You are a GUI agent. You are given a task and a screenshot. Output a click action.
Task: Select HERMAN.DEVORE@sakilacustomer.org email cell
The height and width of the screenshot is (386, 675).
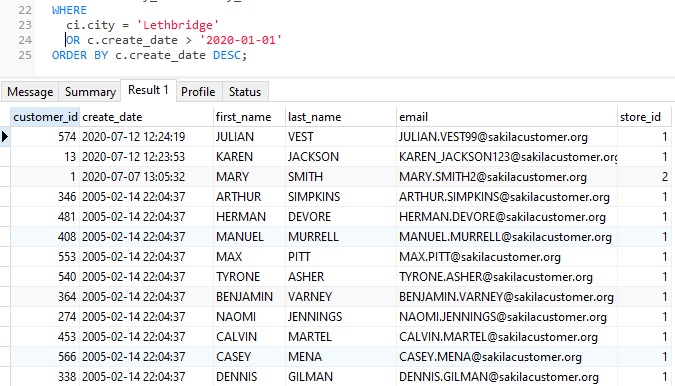506,217
